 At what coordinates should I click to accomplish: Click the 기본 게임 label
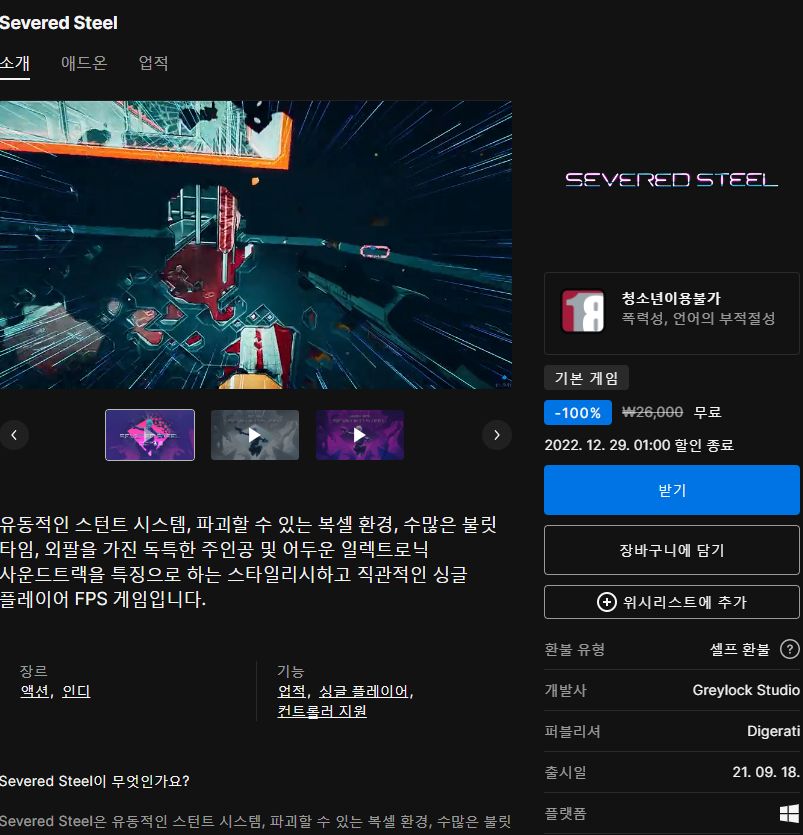(x=586, y=378)
